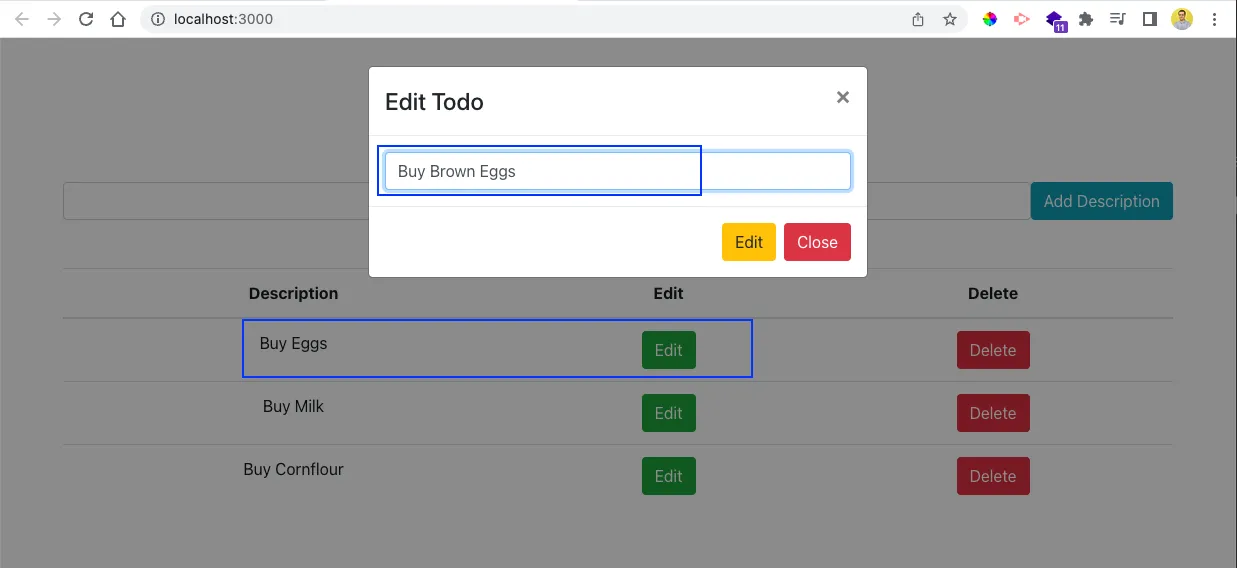View site information icon in address bar
Image resolution: width=1237 pixels, height=568 pixels.
[158, 19]
